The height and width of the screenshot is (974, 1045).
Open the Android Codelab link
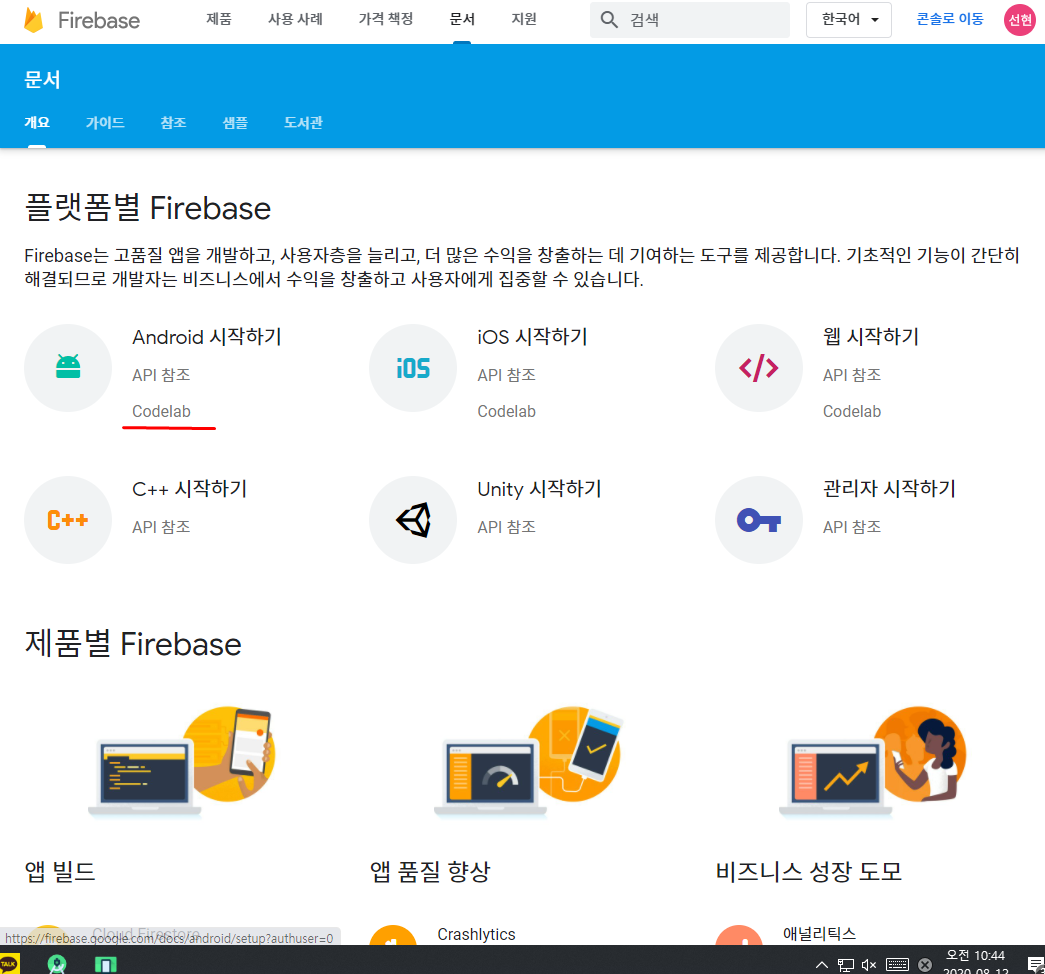(x=161, y=411)
